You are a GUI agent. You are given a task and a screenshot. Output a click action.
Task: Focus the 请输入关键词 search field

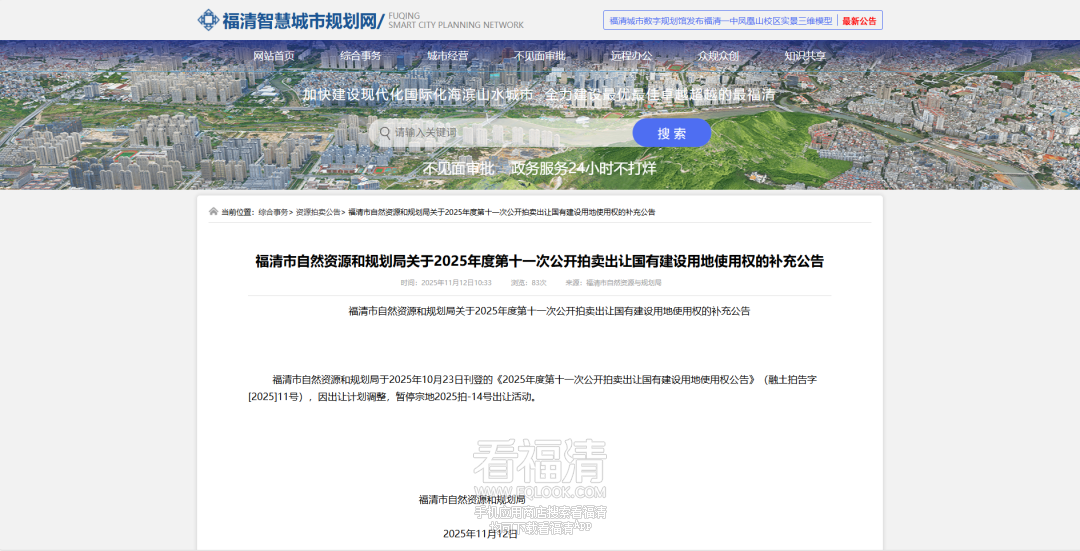point(500,133)
